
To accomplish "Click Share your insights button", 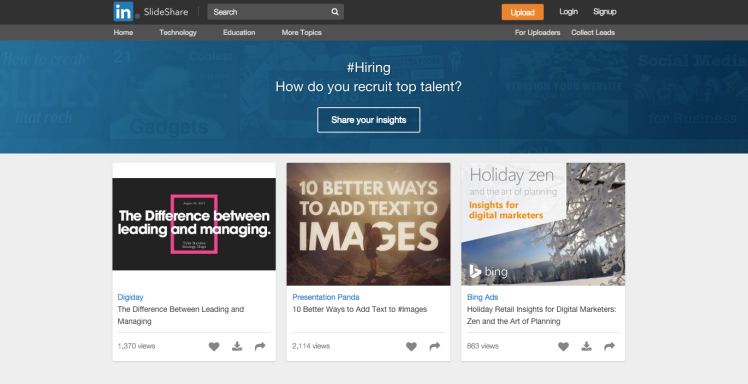I will coord(369,120).
